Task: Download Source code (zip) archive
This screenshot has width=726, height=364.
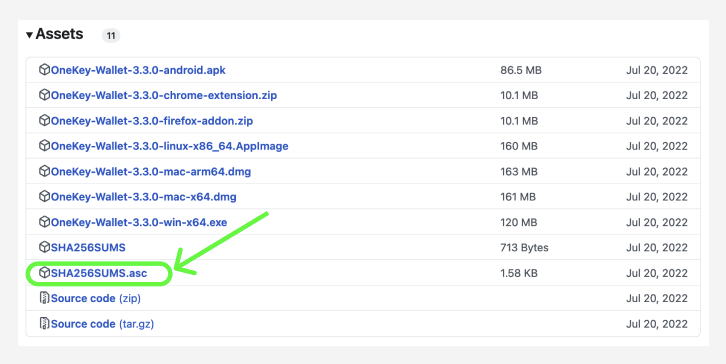Action: pyautogui.click(x=96, y=298)
